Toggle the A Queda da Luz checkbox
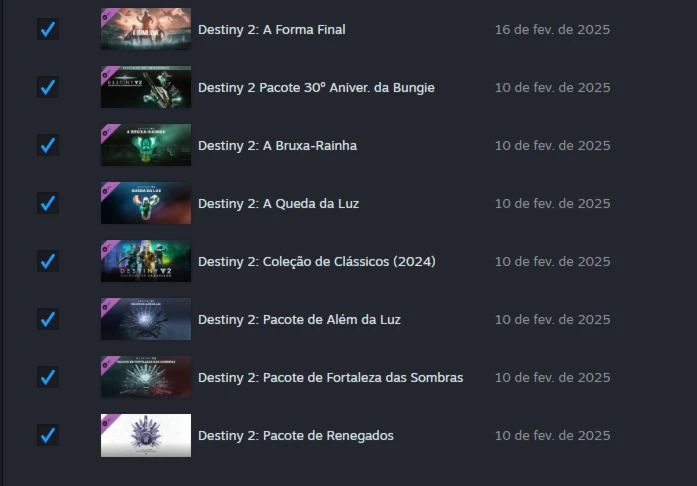The image size is (697, 486). tap(48, 203)
